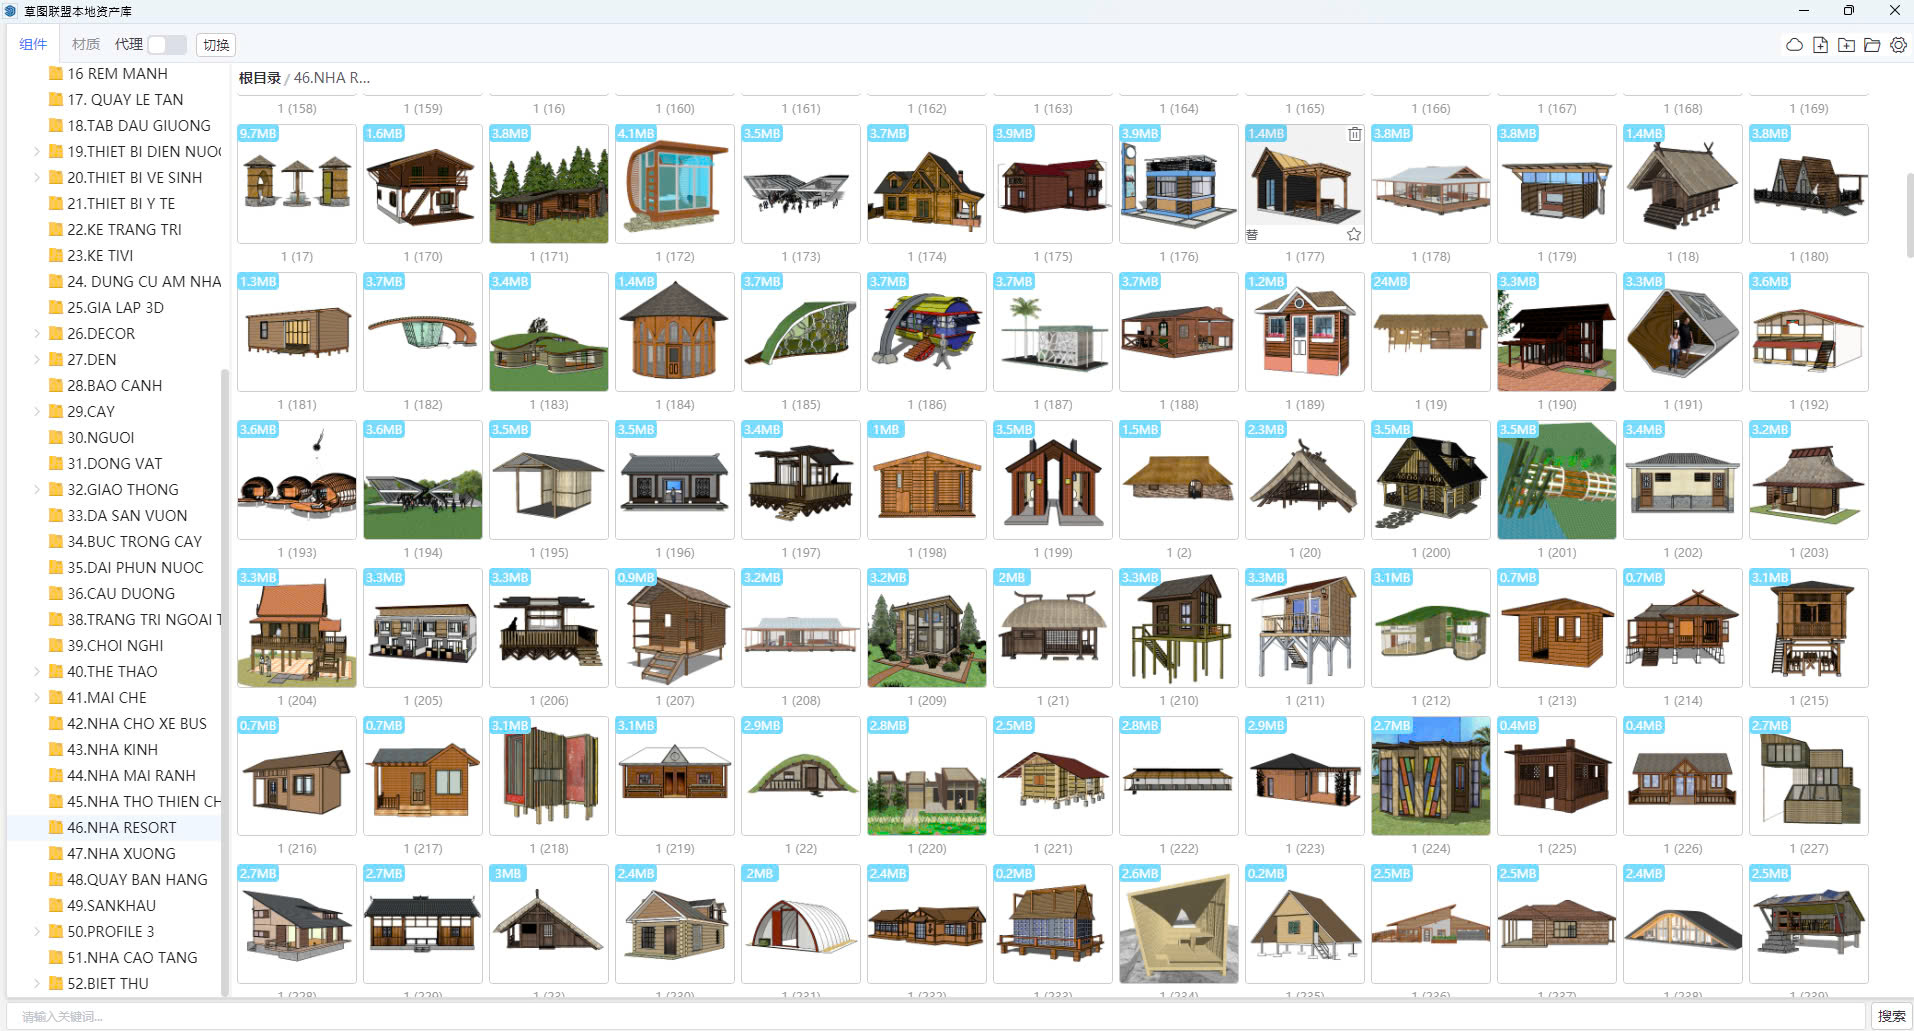Screen dimensions: 1914x1031
Task: Click the add new folder icon
Action: [x=1846, y=45]
